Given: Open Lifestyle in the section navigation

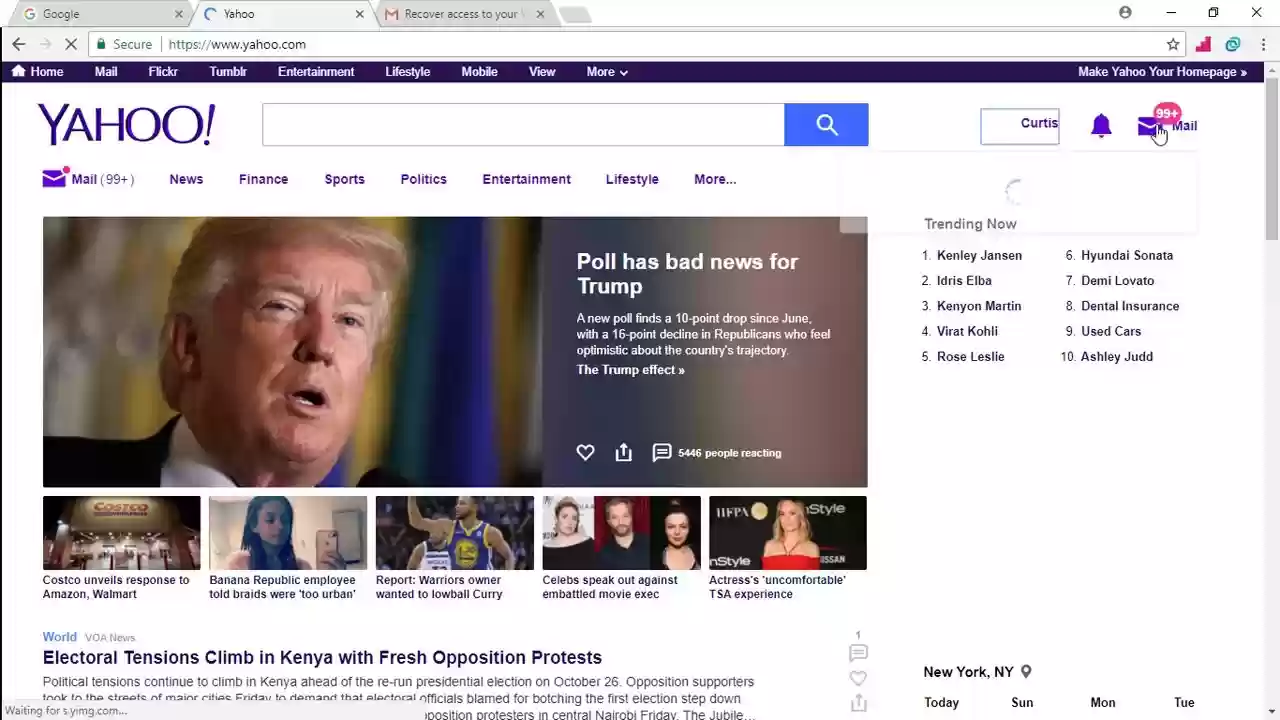Looking at the screenshot, I should point(632,179).
